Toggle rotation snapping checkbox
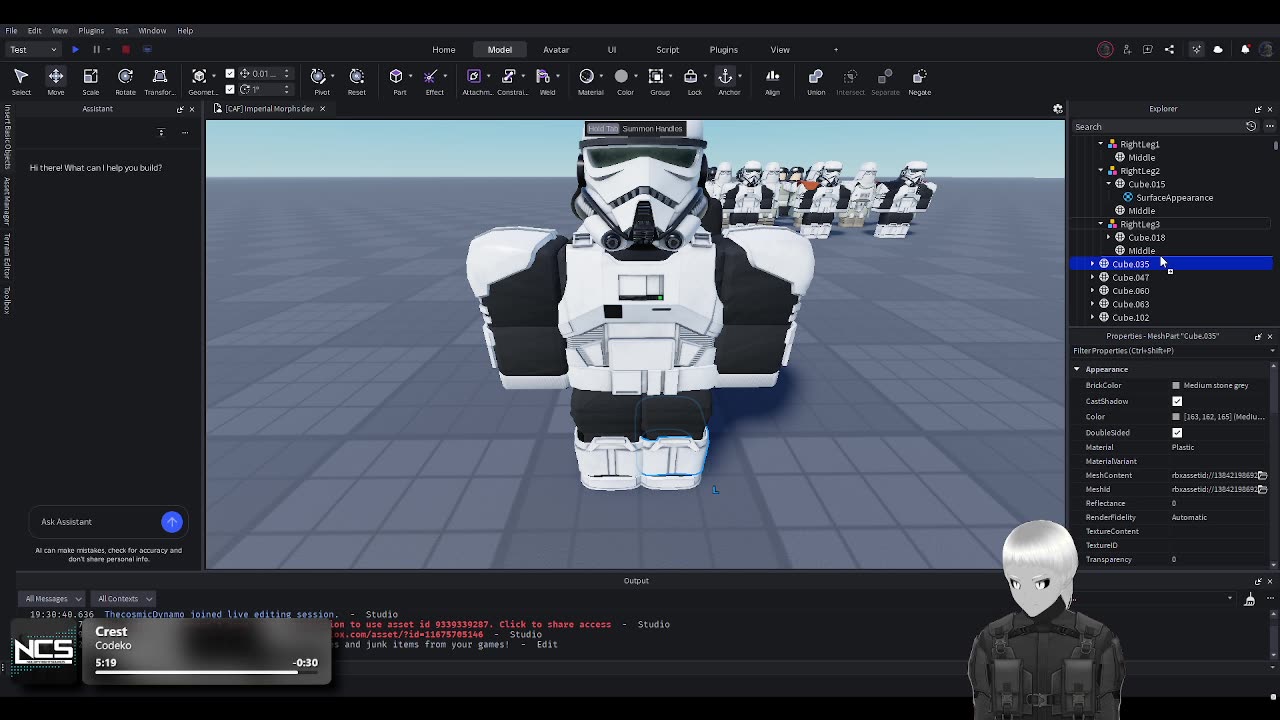Viewport: 1280px width, 720px height. point(230,89)
